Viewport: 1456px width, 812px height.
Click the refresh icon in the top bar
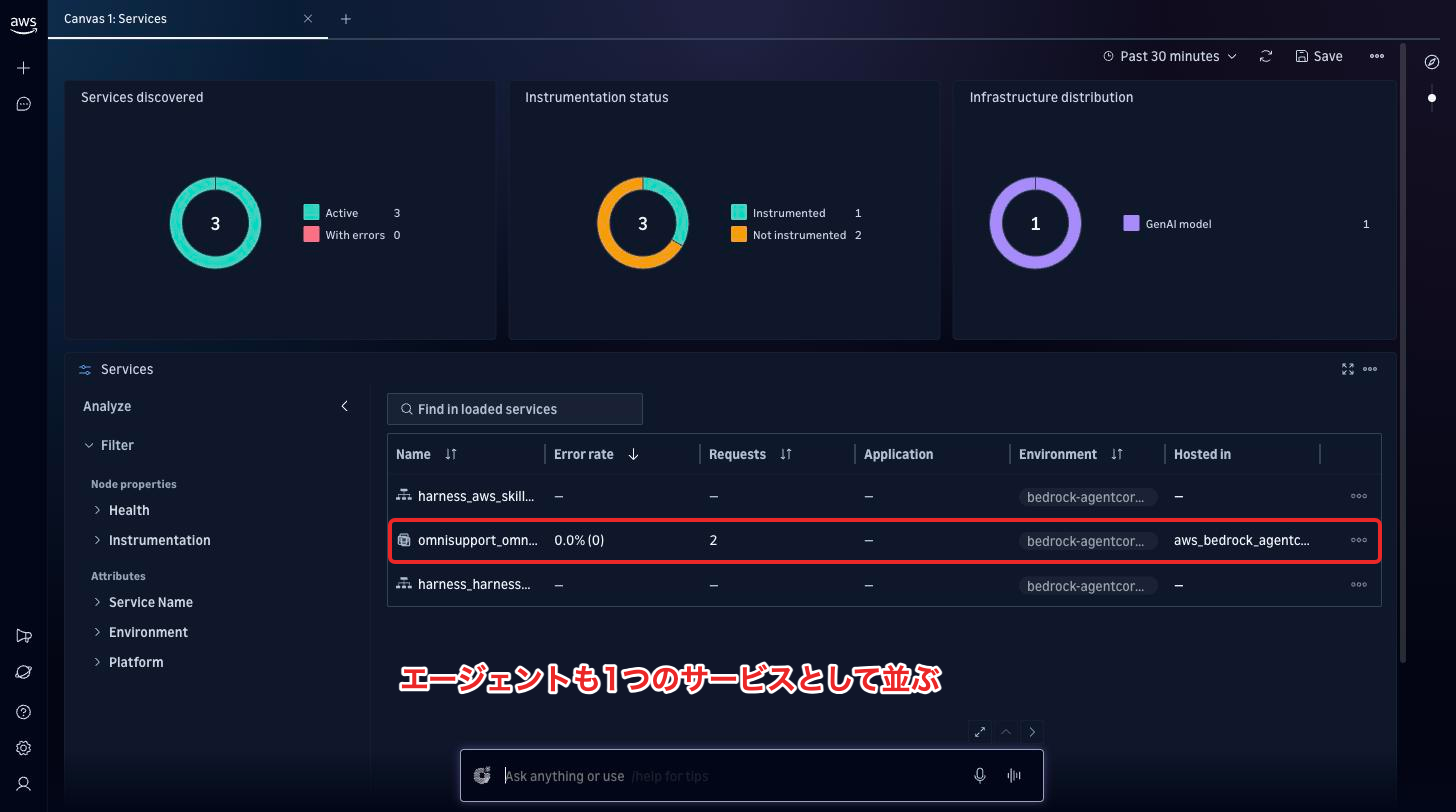1266,56
